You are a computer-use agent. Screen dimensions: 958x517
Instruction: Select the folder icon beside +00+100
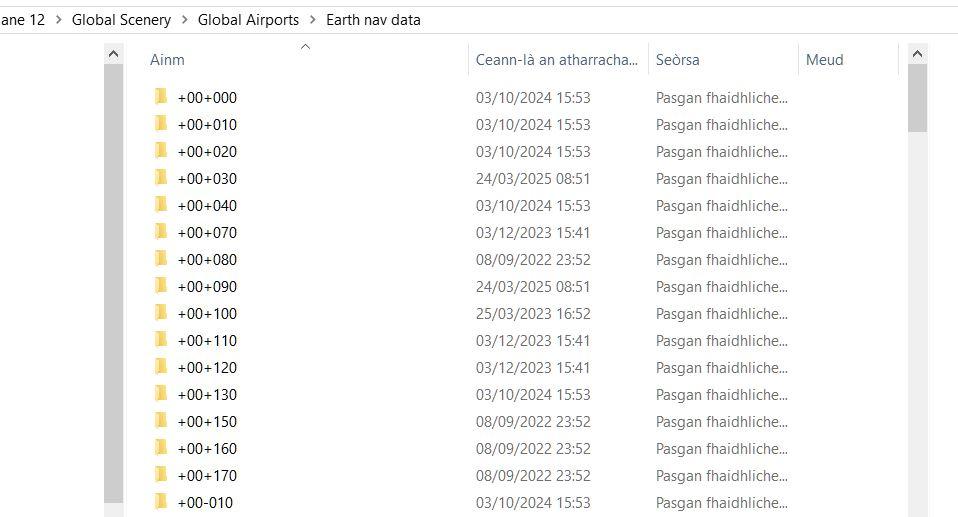coord(160,313)
